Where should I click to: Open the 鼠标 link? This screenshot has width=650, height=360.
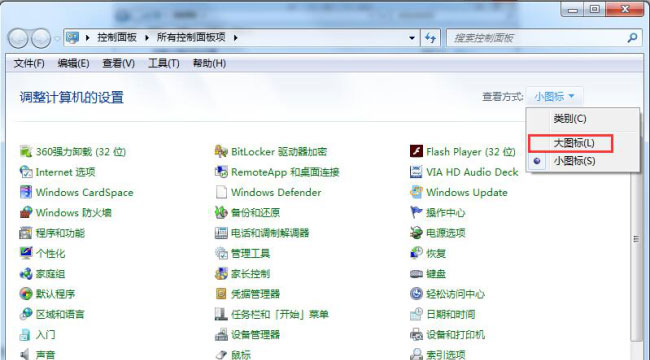(x=241, y=355)
